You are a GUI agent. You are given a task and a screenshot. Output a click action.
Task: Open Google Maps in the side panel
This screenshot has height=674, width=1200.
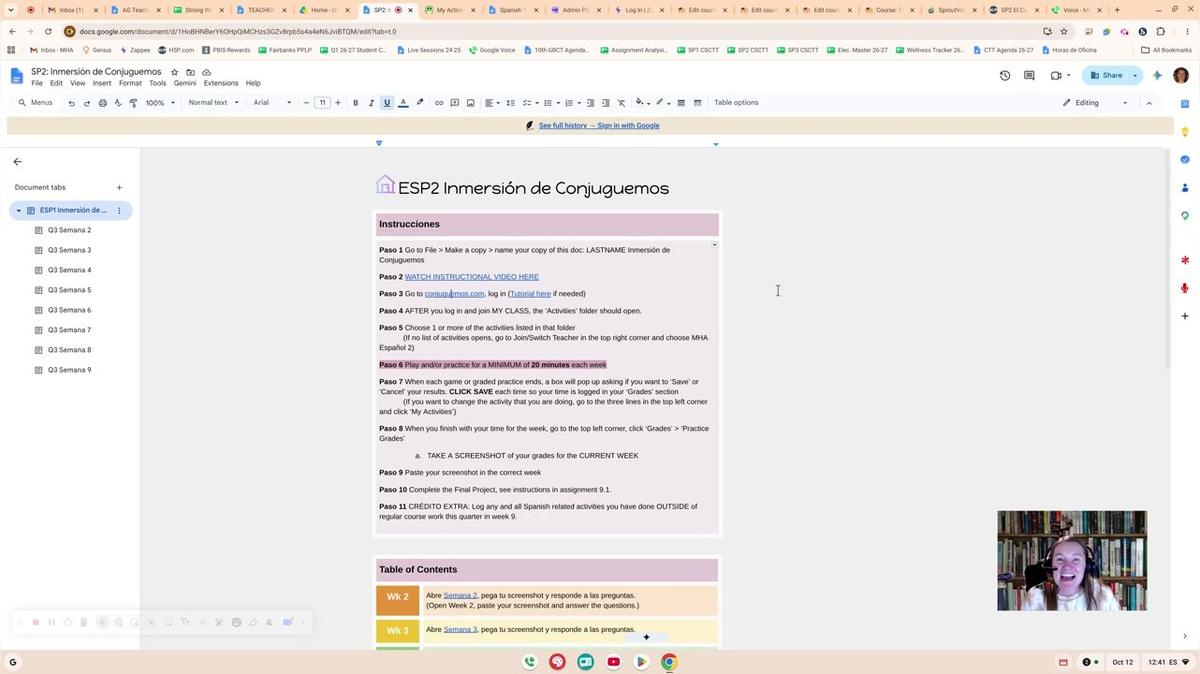point(1185,215)
